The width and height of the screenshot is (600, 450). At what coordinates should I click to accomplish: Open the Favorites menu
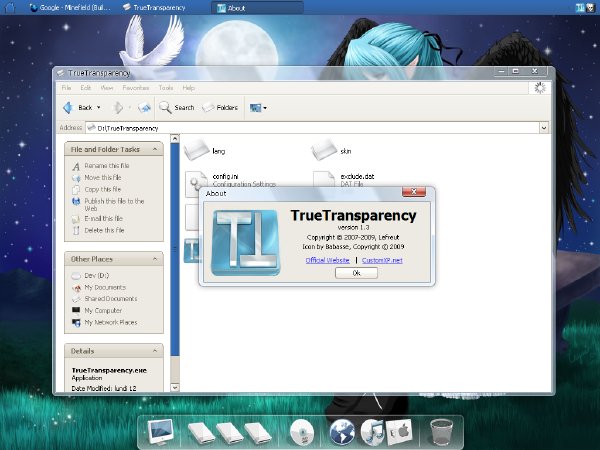136,88
